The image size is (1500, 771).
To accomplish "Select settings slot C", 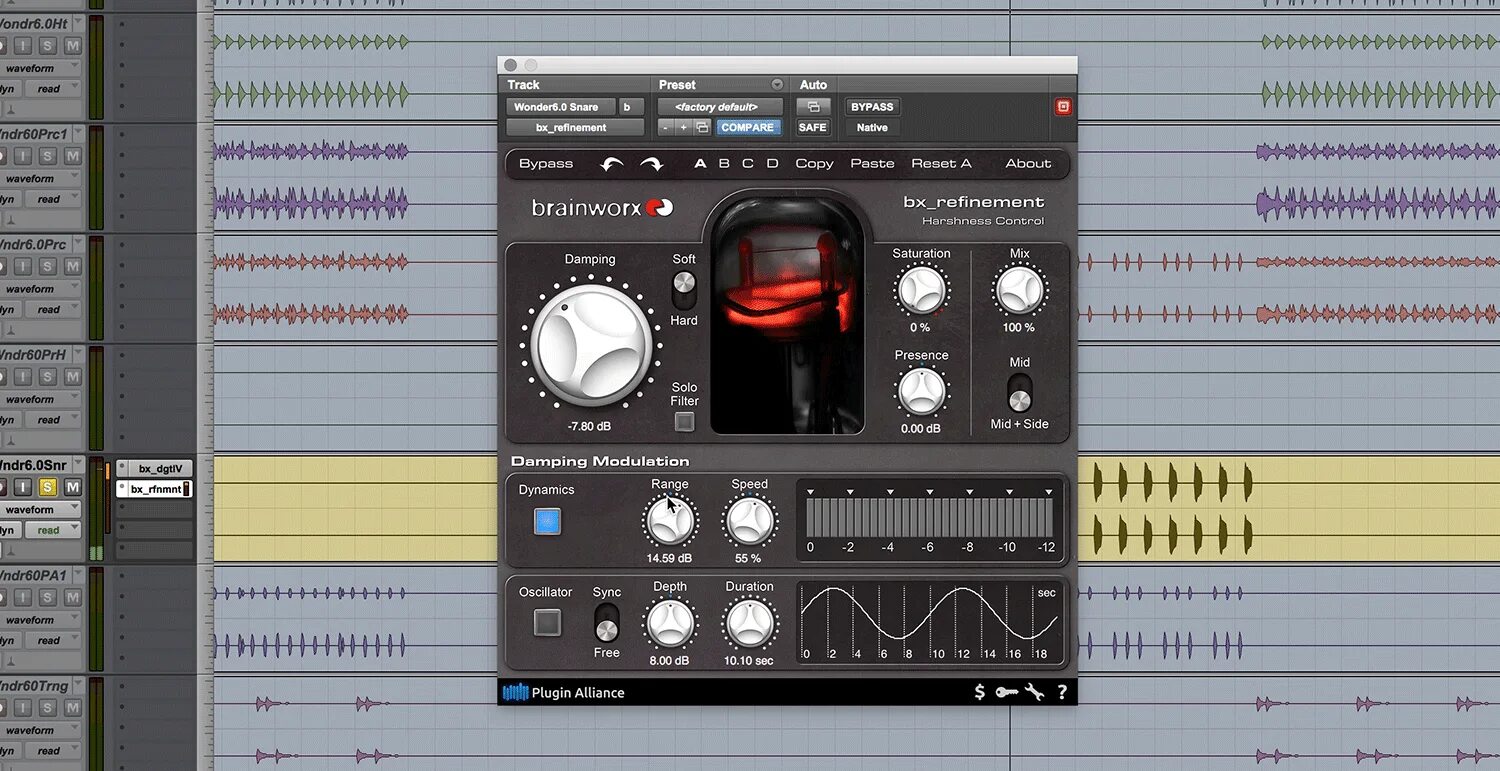I will click(748, 164).
